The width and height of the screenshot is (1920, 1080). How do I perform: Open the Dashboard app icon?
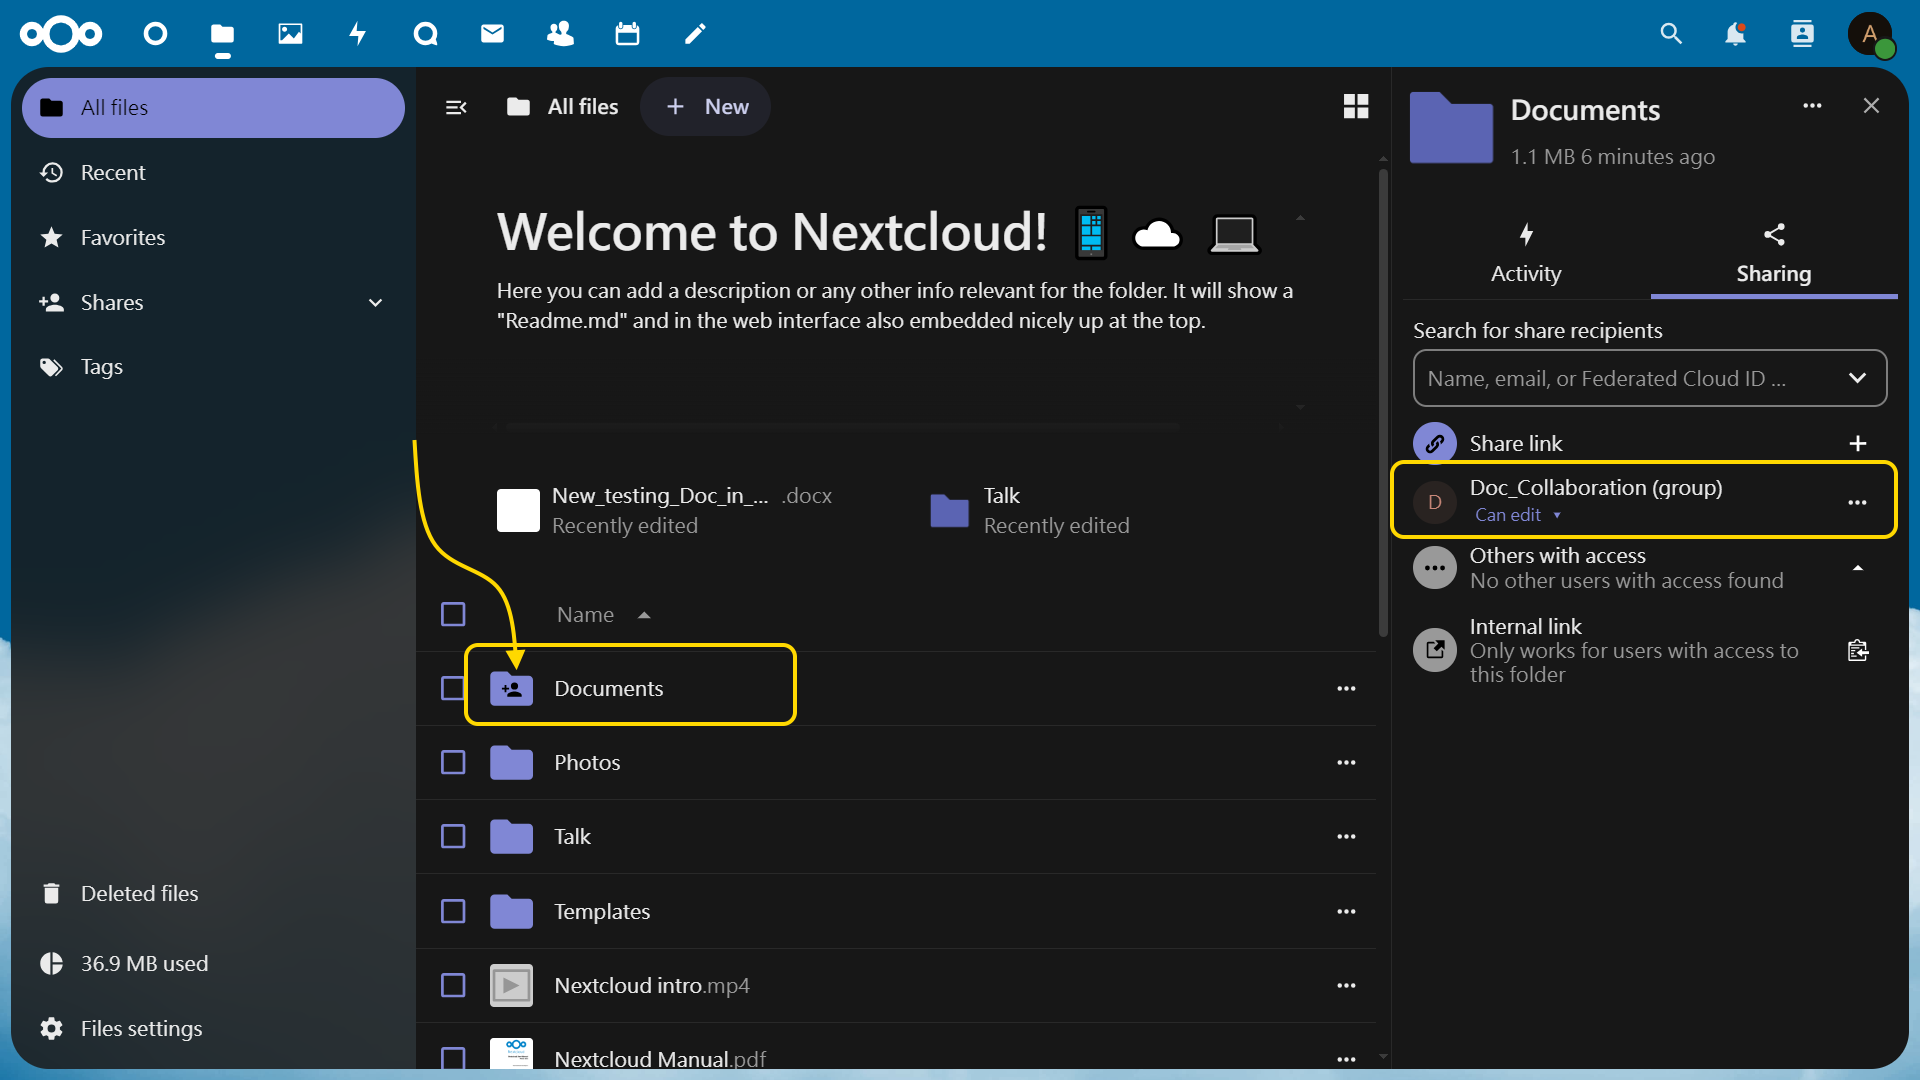(155, 34)
